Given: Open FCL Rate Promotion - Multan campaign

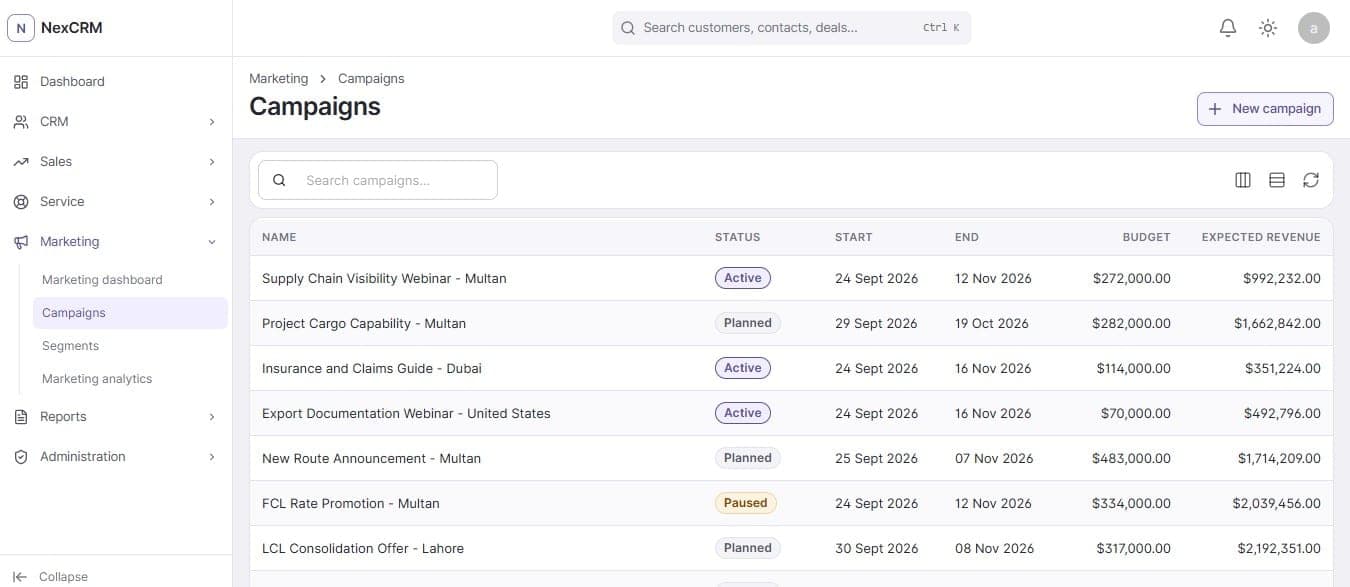Looking at the screenshot, I should pos(351,503).
